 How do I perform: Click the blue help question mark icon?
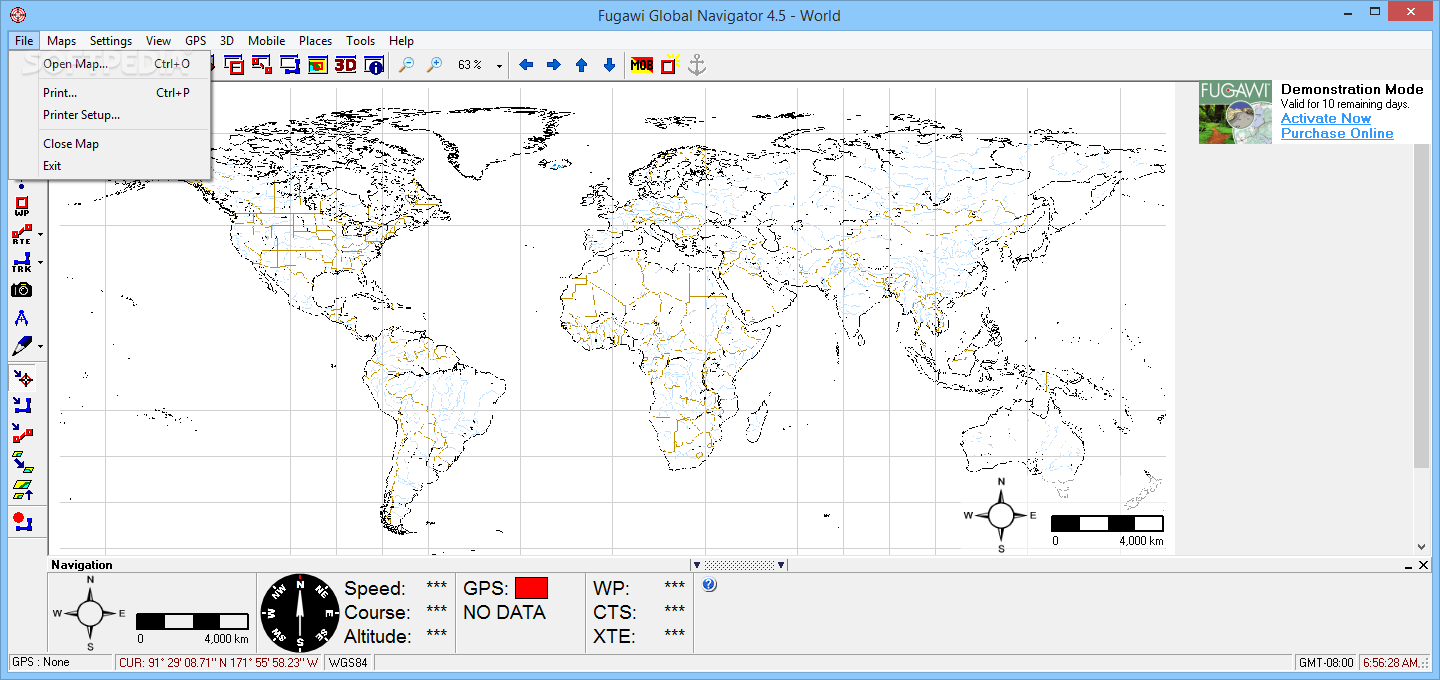(709, 584)
